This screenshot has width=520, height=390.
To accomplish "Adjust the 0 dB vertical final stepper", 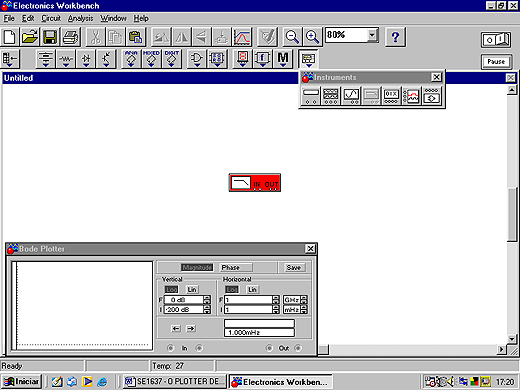I will [207, 300].
